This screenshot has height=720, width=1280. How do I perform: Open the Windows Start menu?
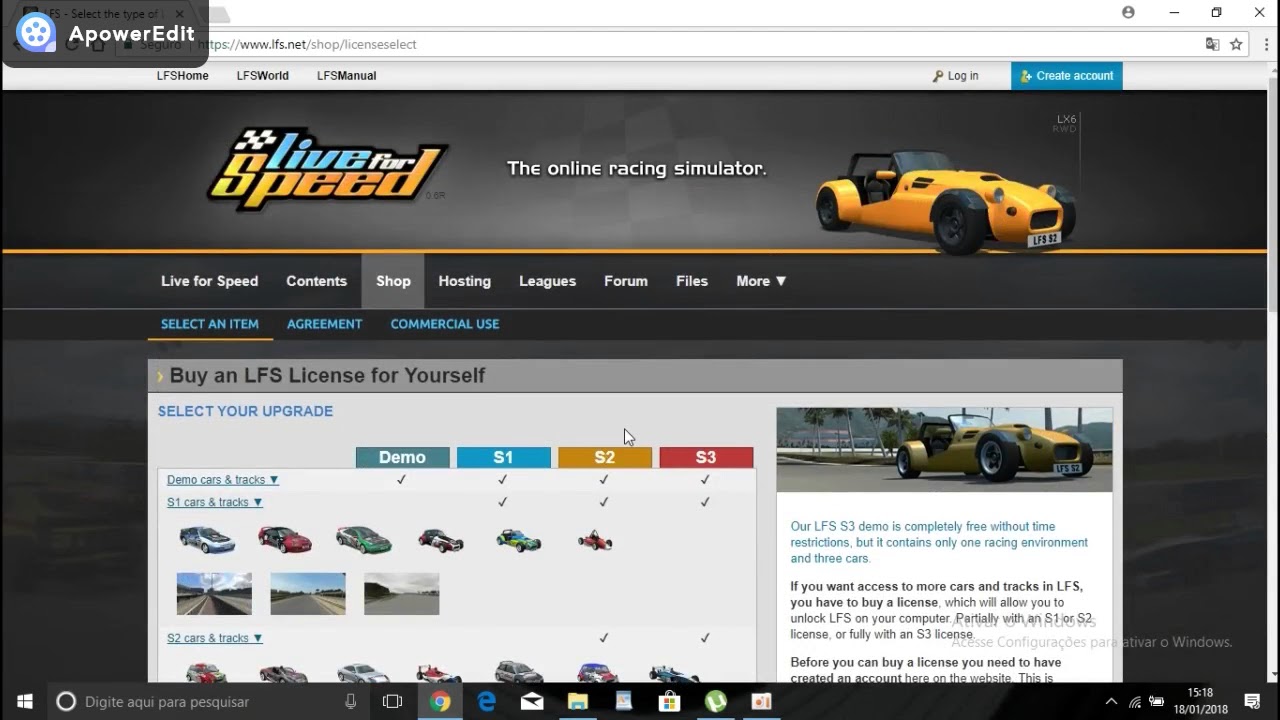24,702
